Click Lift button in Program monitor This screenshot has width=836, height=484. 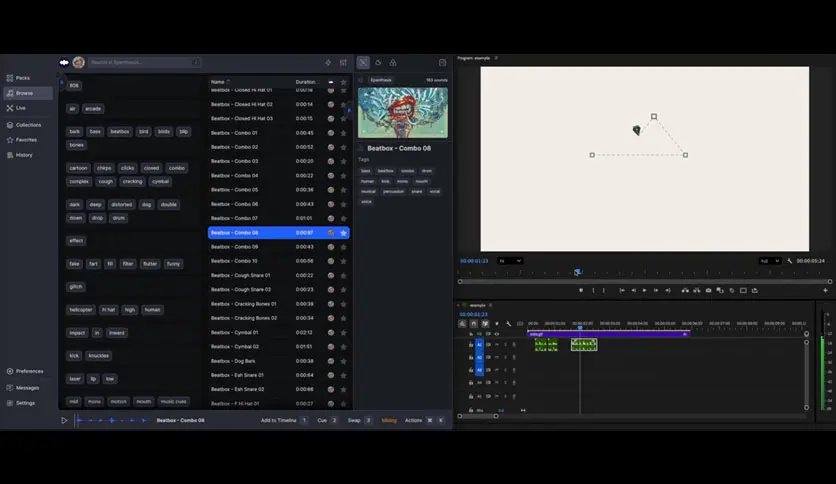(685, 291)
